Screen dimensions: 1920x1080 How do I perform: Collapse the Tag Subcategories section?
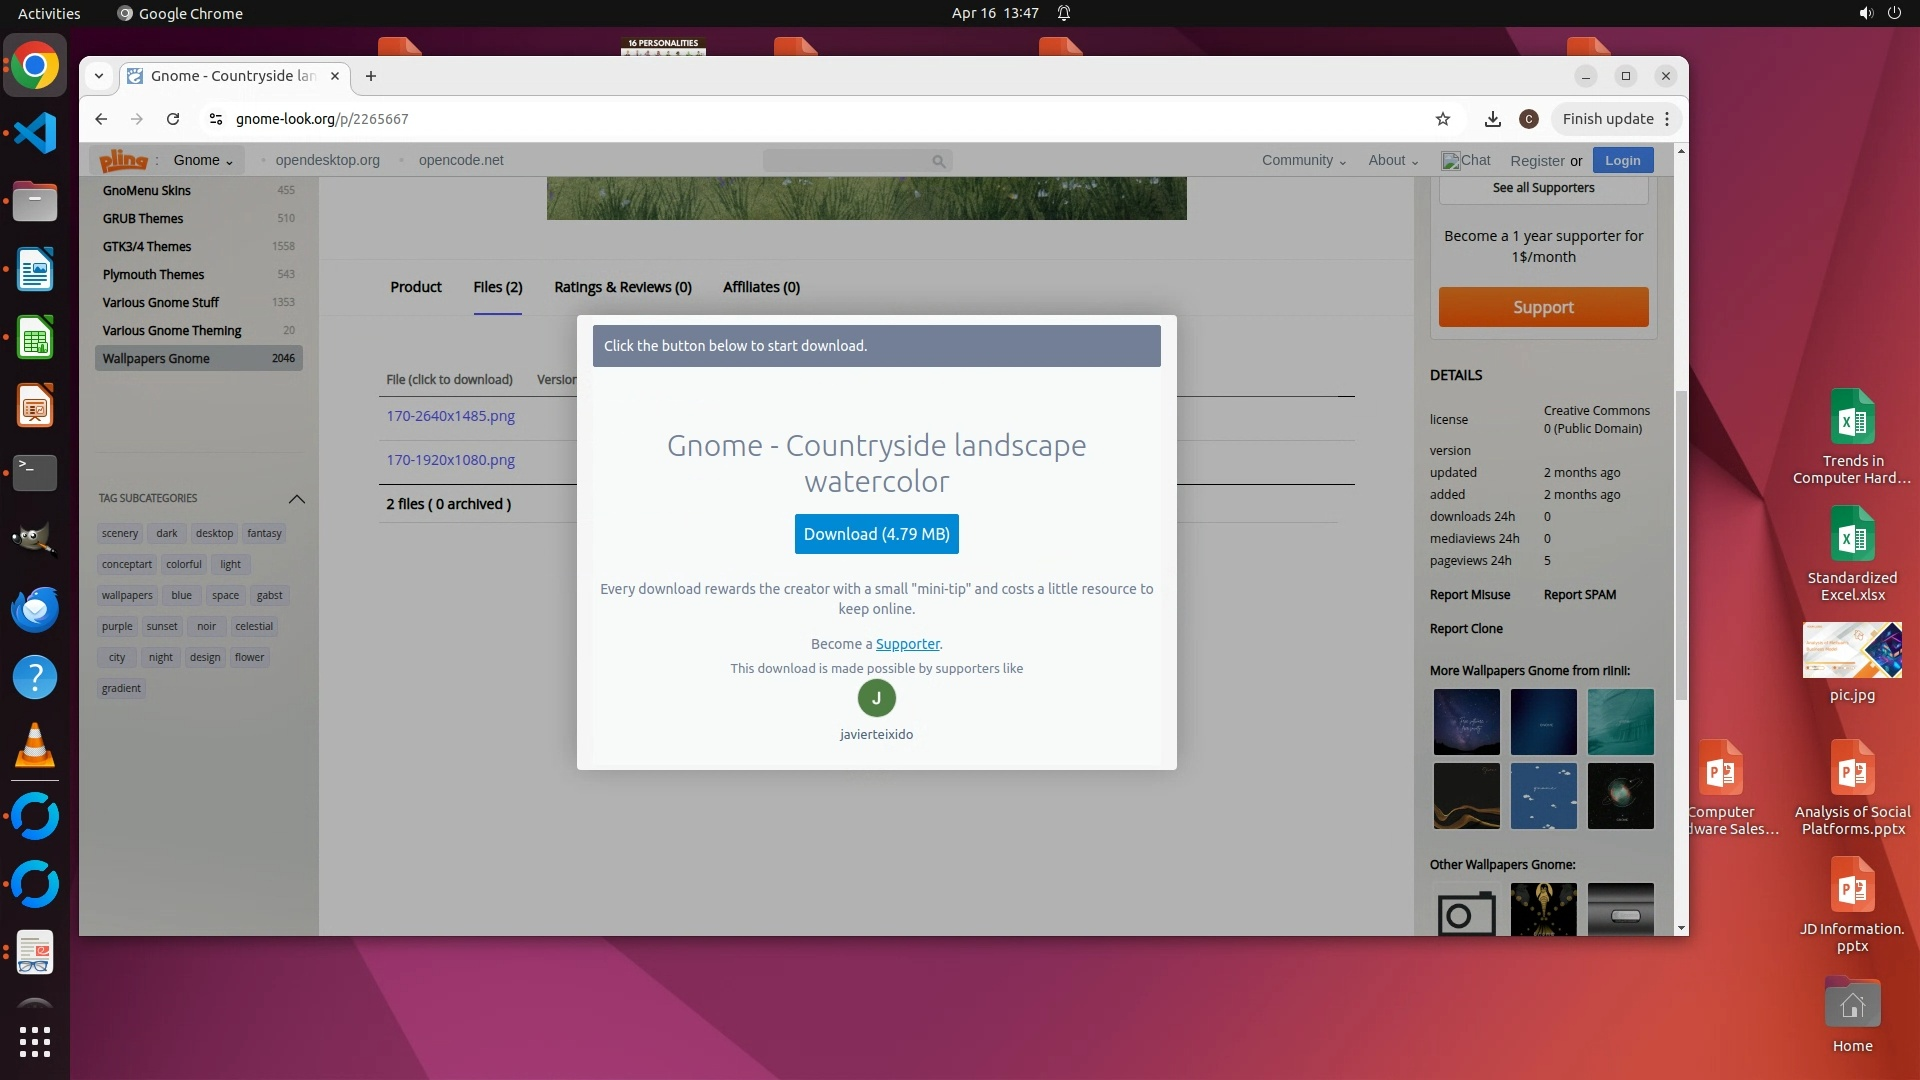[296, 498]
